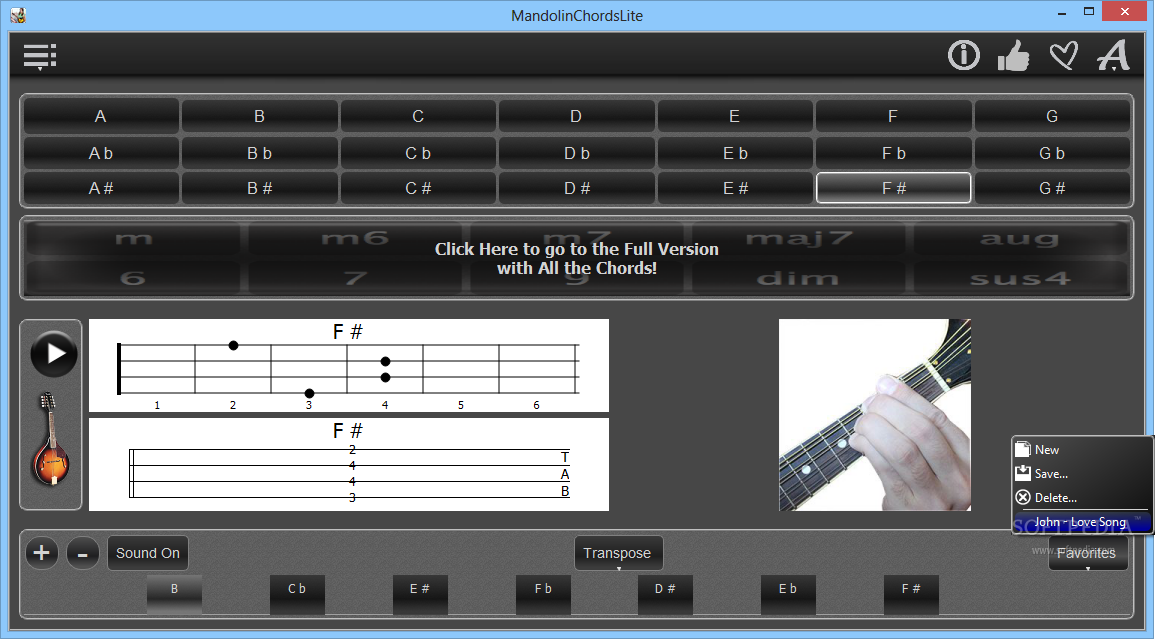Select D # chord in sequence strip
The width and height of the screenshot is (1155, 639).
click(665, 595)
